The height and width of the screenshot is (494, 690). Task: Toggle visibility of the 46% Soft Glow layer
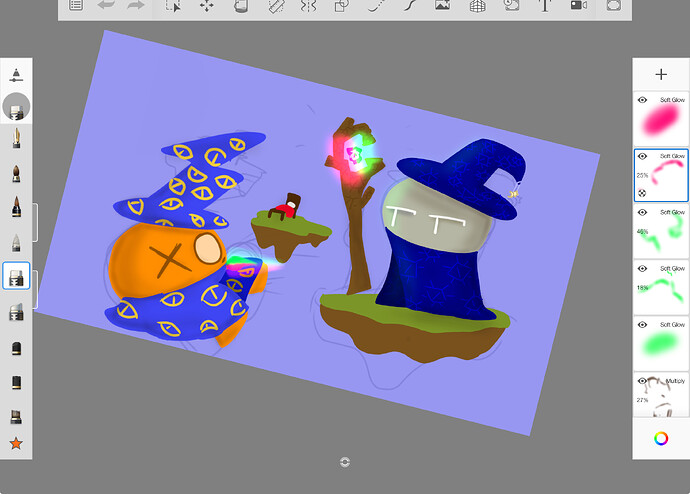[642, 212]
